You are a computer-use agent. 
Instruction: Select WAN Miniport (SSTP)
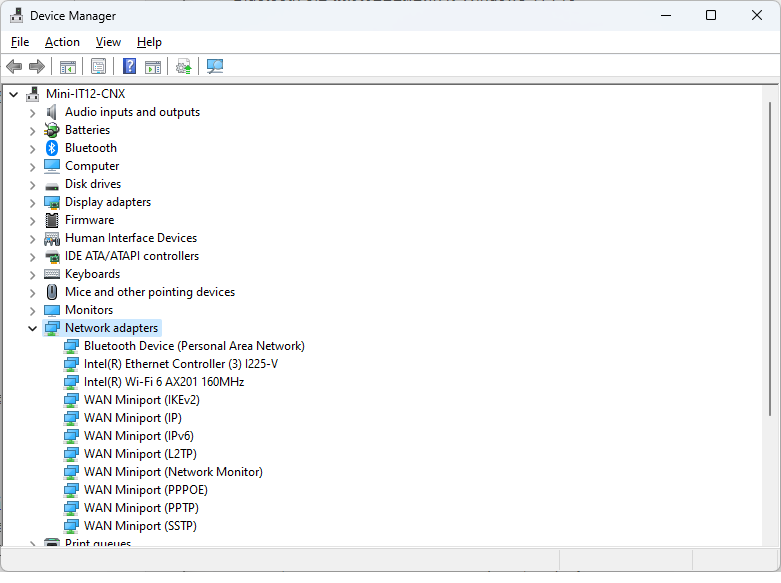tap(140, 525)
